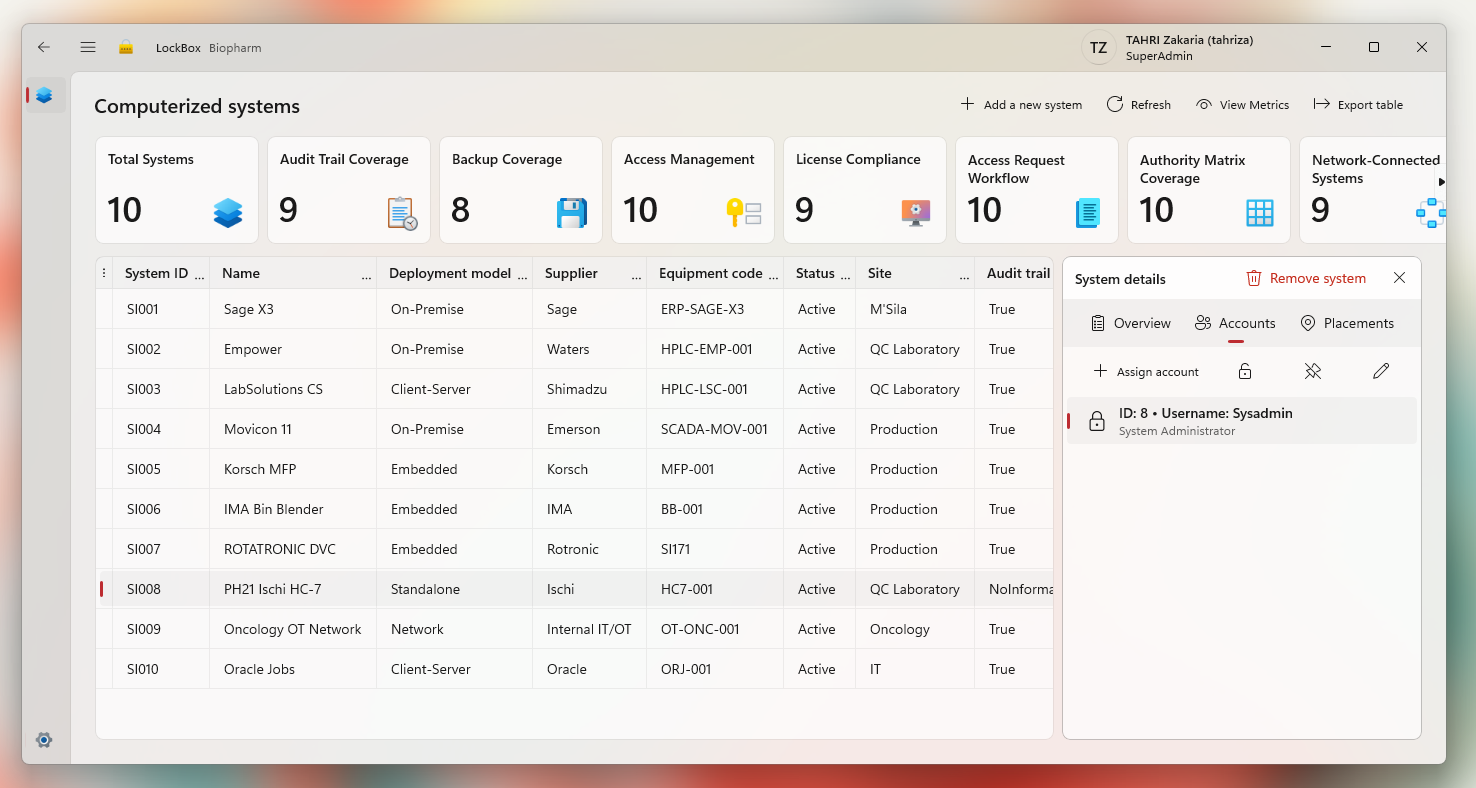The height and width of the screenshot is (788, 1476).
Task: Click the Oncology OT Network cell
Action: point(293,629)
